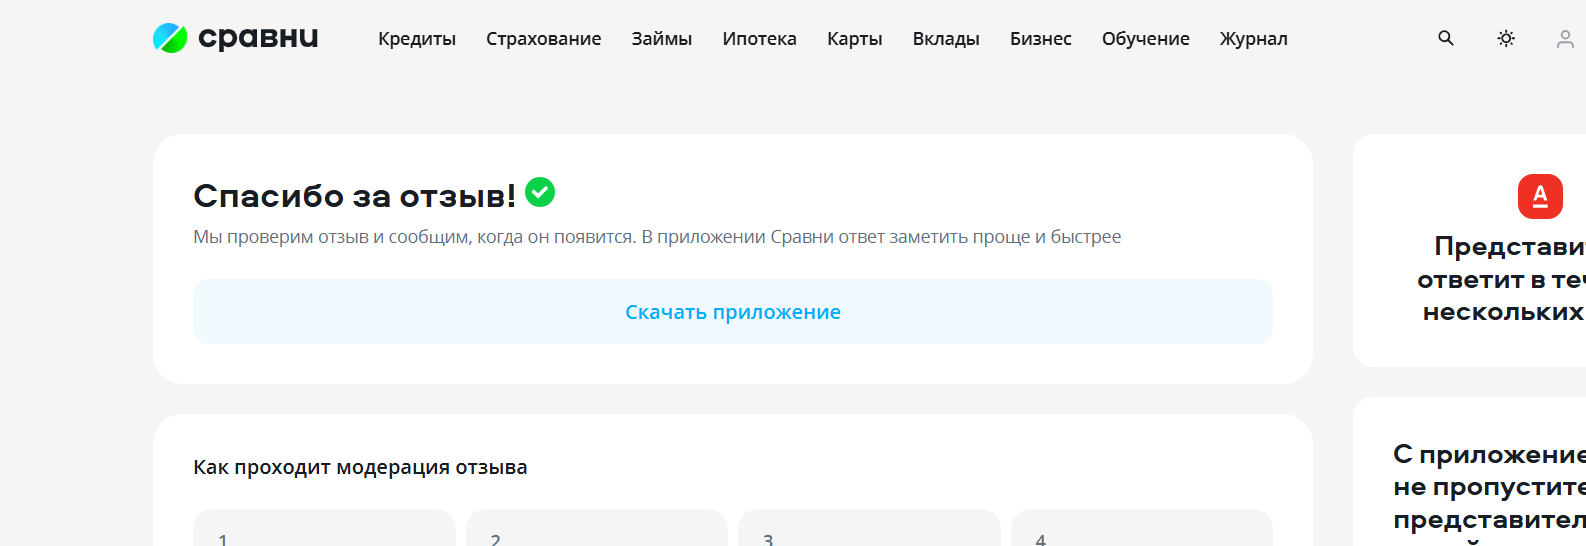The width and height of the screenshot is (1586, 546).
Task: Go to the Вклады section
Action: pyautogui.click(x=946, y=39)
